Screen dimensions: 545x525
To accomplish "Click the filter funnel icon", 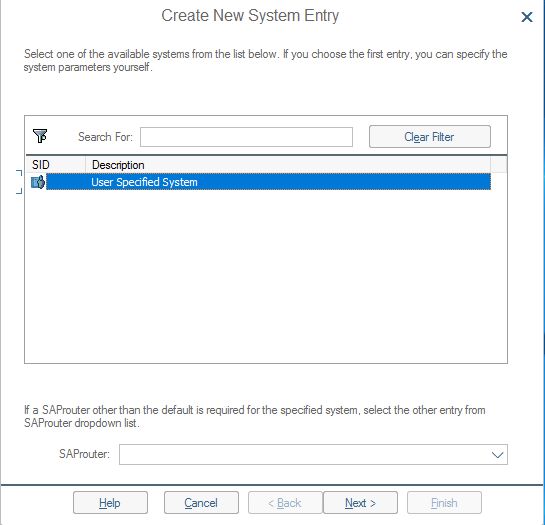I will click(40, 136).
